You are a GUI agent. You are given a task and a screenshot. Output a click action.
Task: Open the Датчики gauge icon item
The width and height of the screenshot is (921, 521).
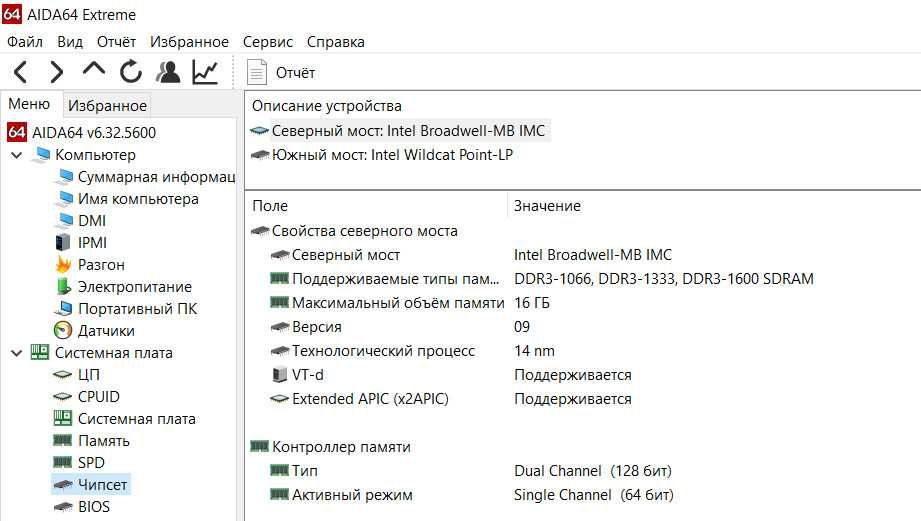pos(94,331)
